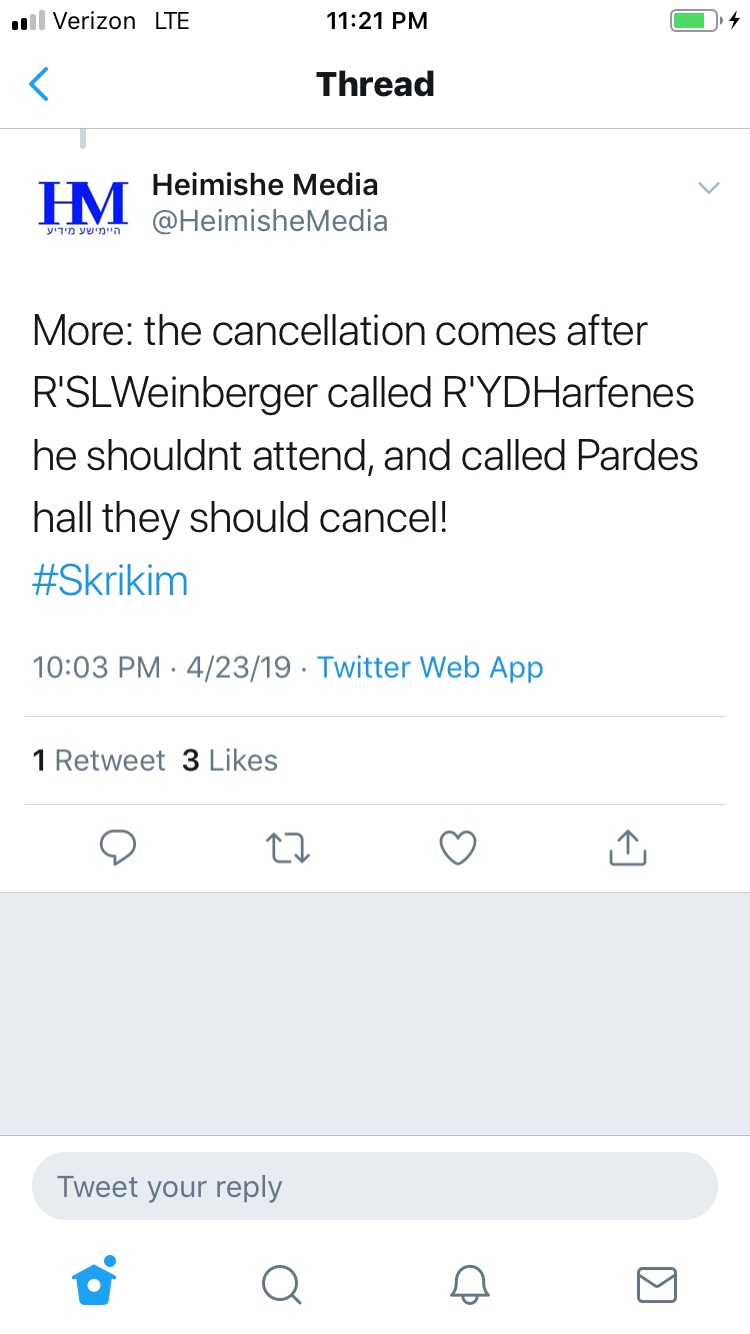Open the Heimishe Media profile picture
Image resolution: width=750 pixels, height=1334 pixels.
point(82,207)
